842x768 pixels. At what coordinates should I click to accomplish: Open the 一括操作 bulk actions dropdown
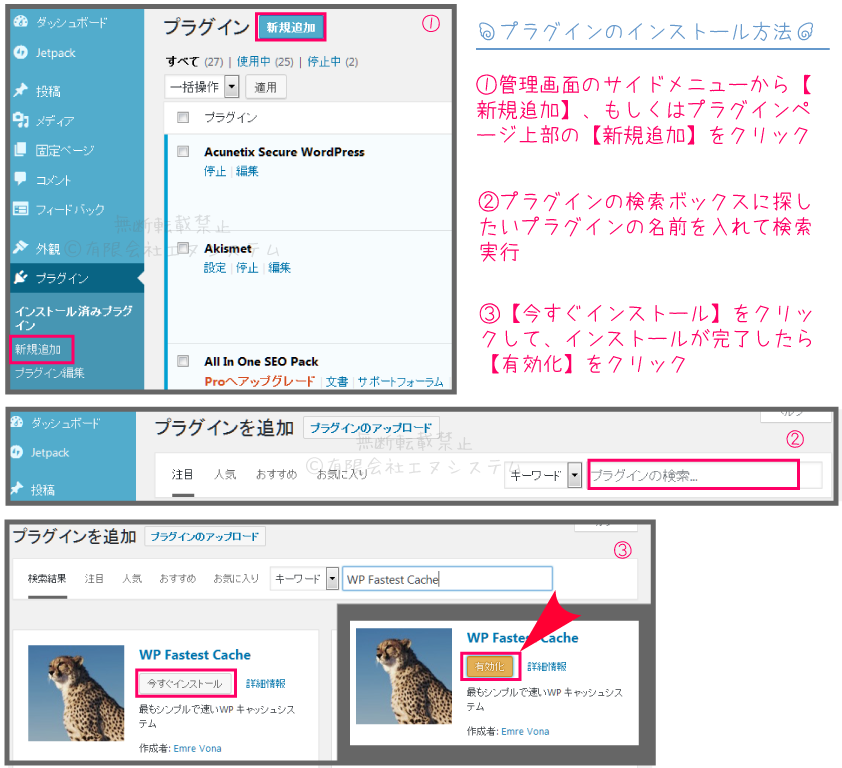pyautogui.click(x=202, y=86)
